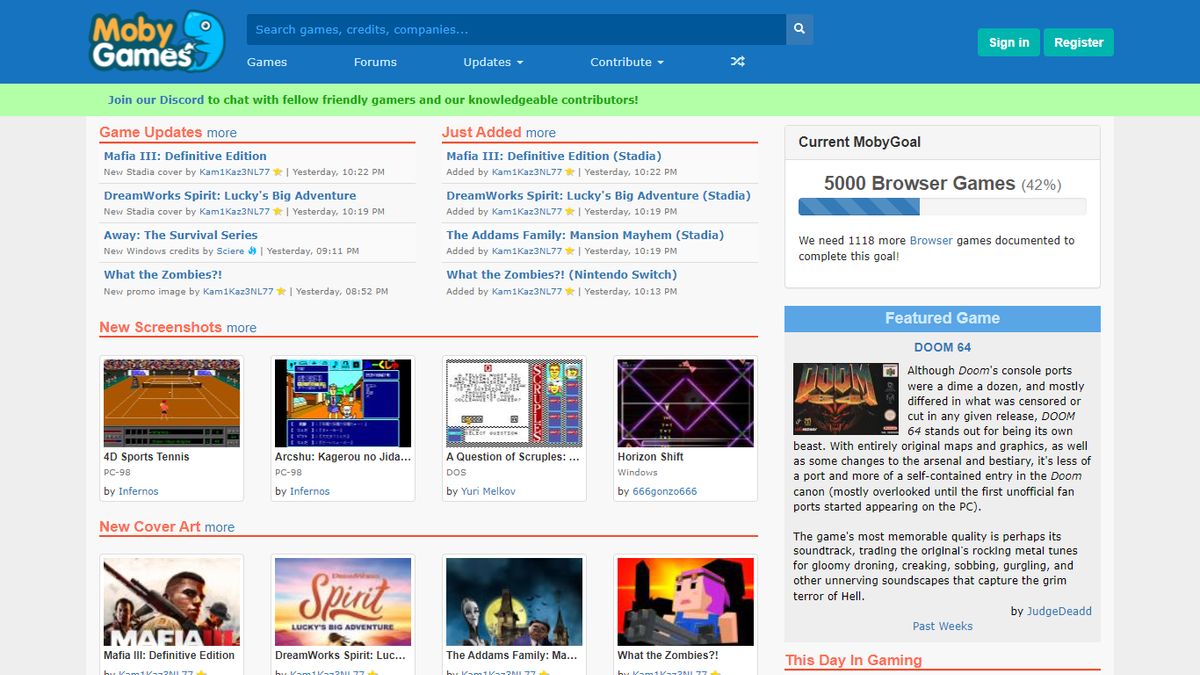
Task: Open the Contribute dropdown
Action: coord(626,62)
